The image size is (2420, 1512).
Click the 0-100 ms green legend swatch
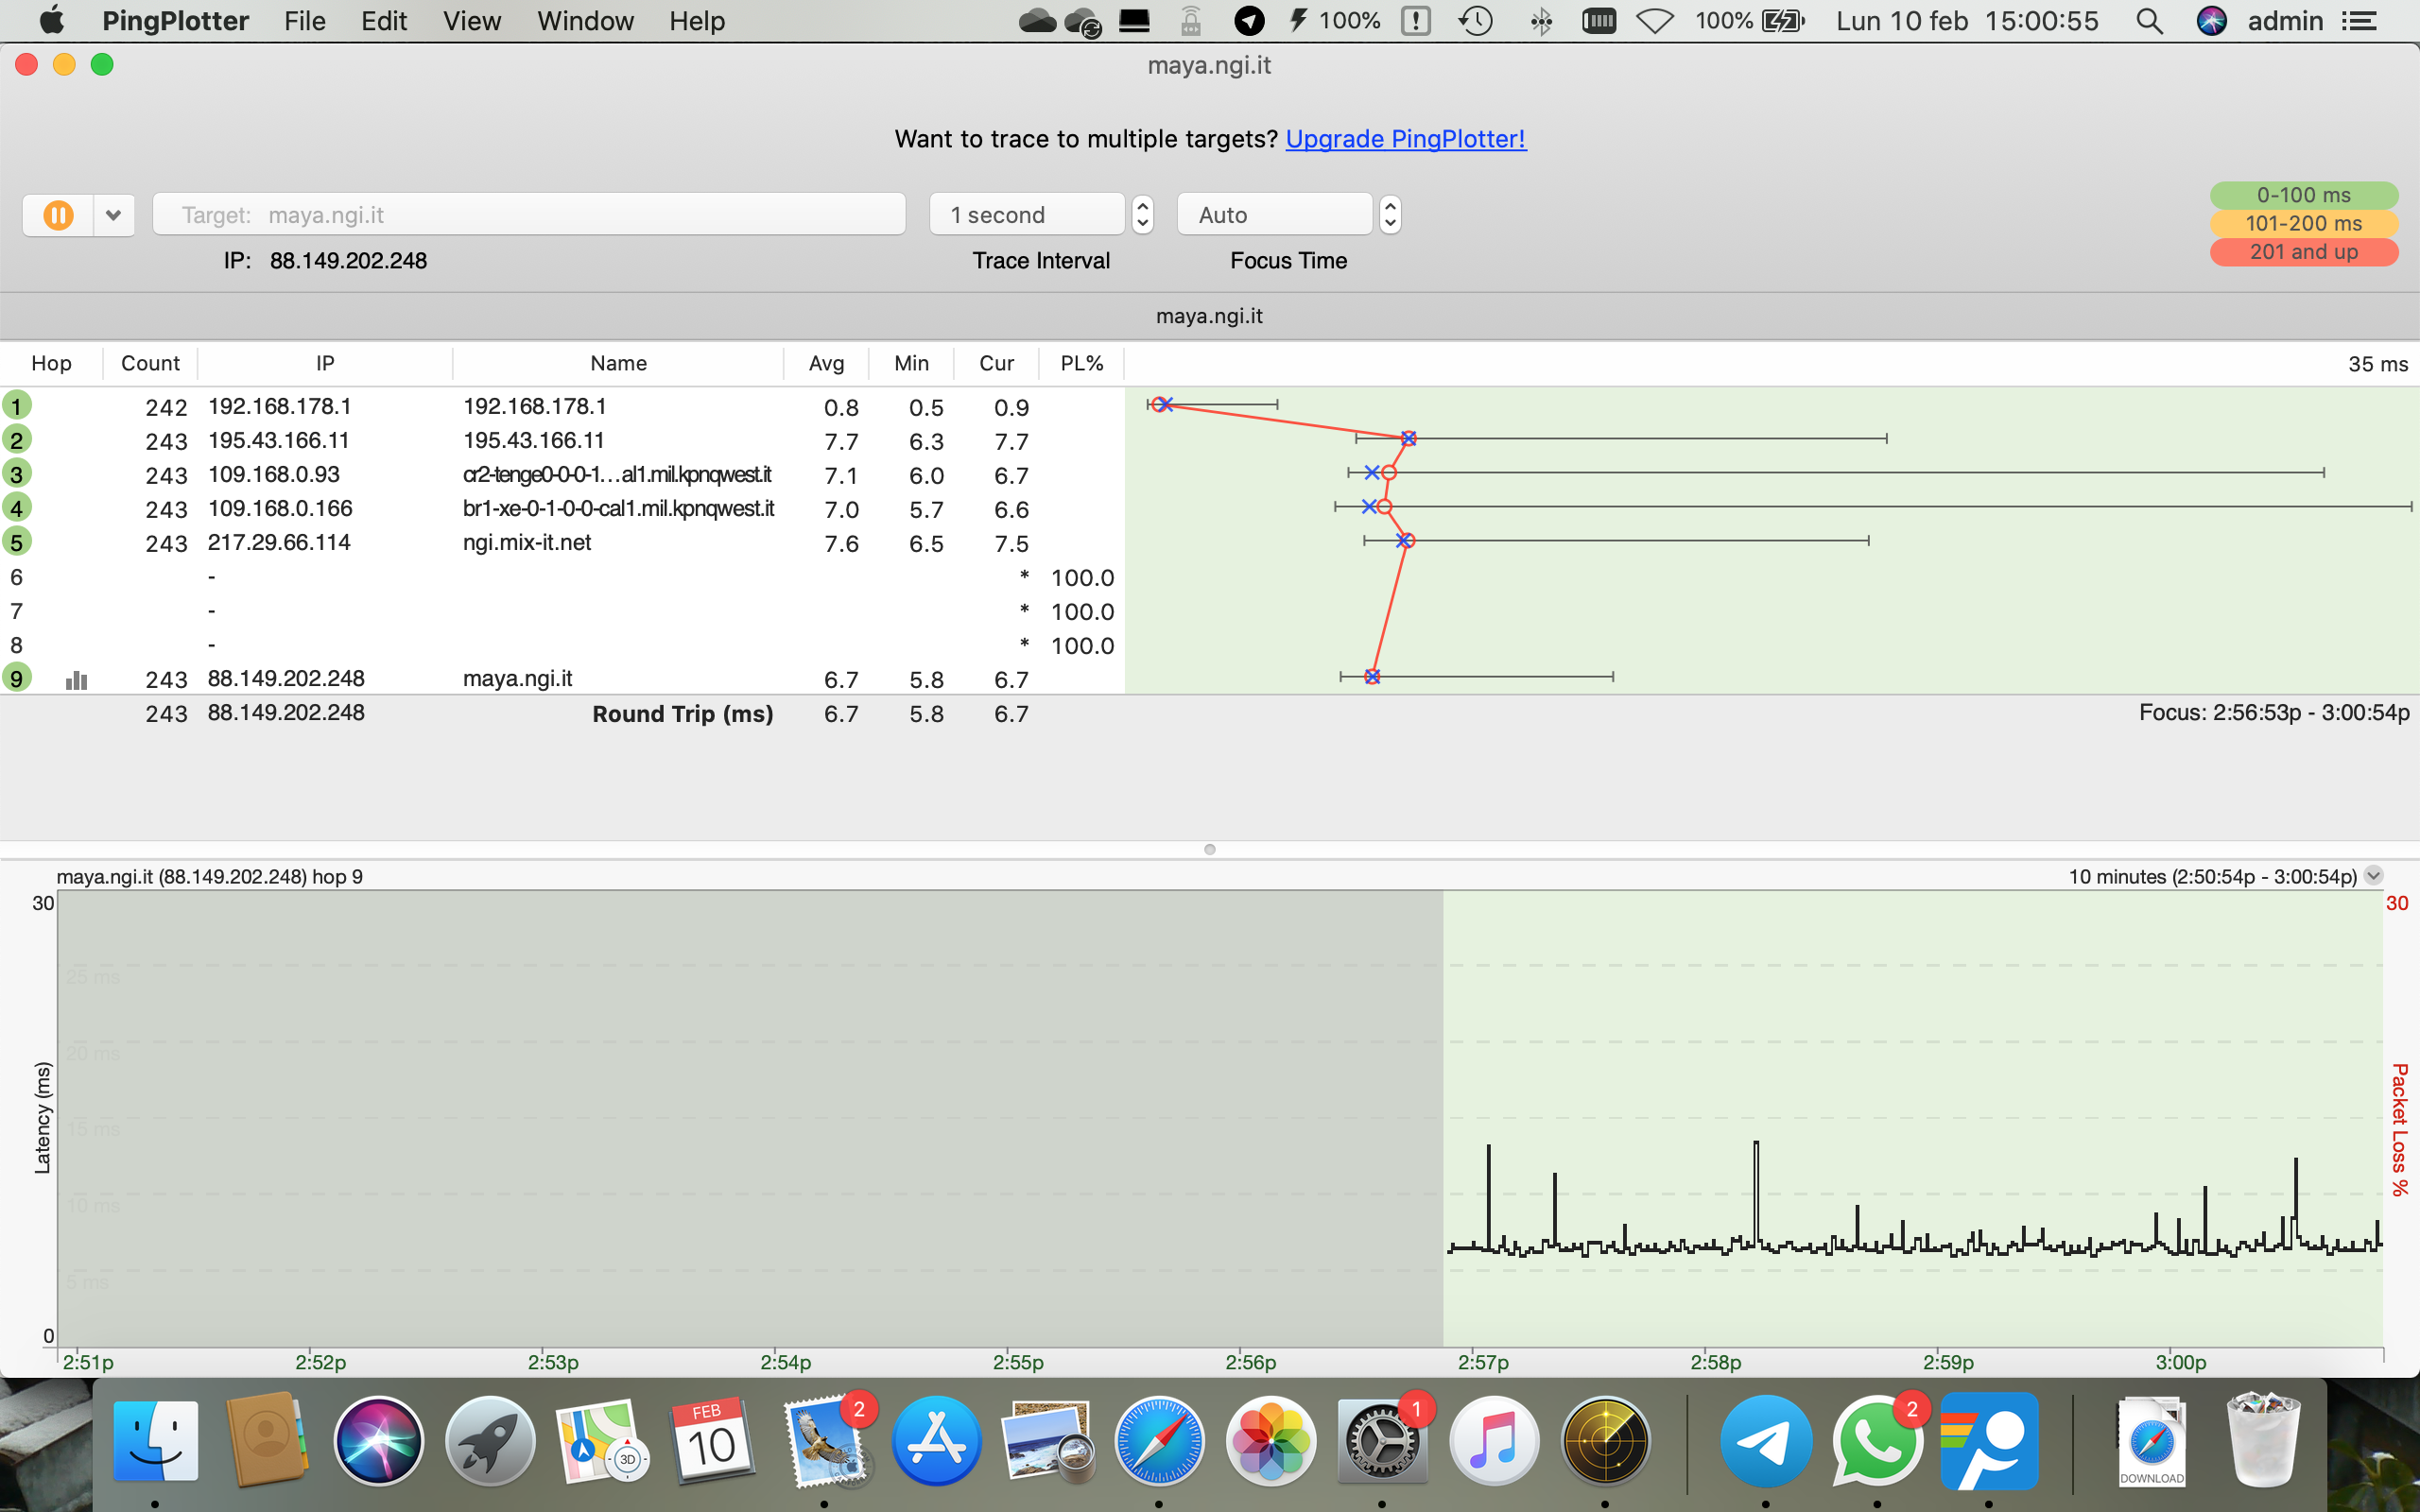(x=2303, y=195)
